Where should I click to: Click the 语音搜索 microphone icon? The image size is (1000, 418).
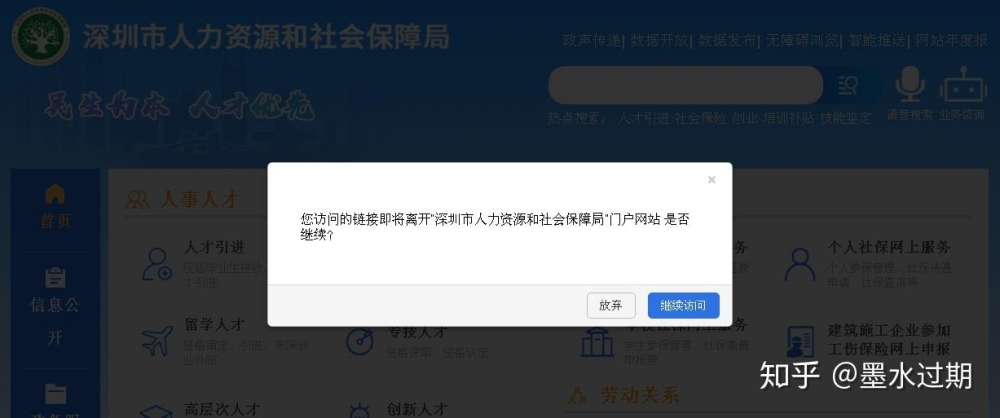click(909, 84)
